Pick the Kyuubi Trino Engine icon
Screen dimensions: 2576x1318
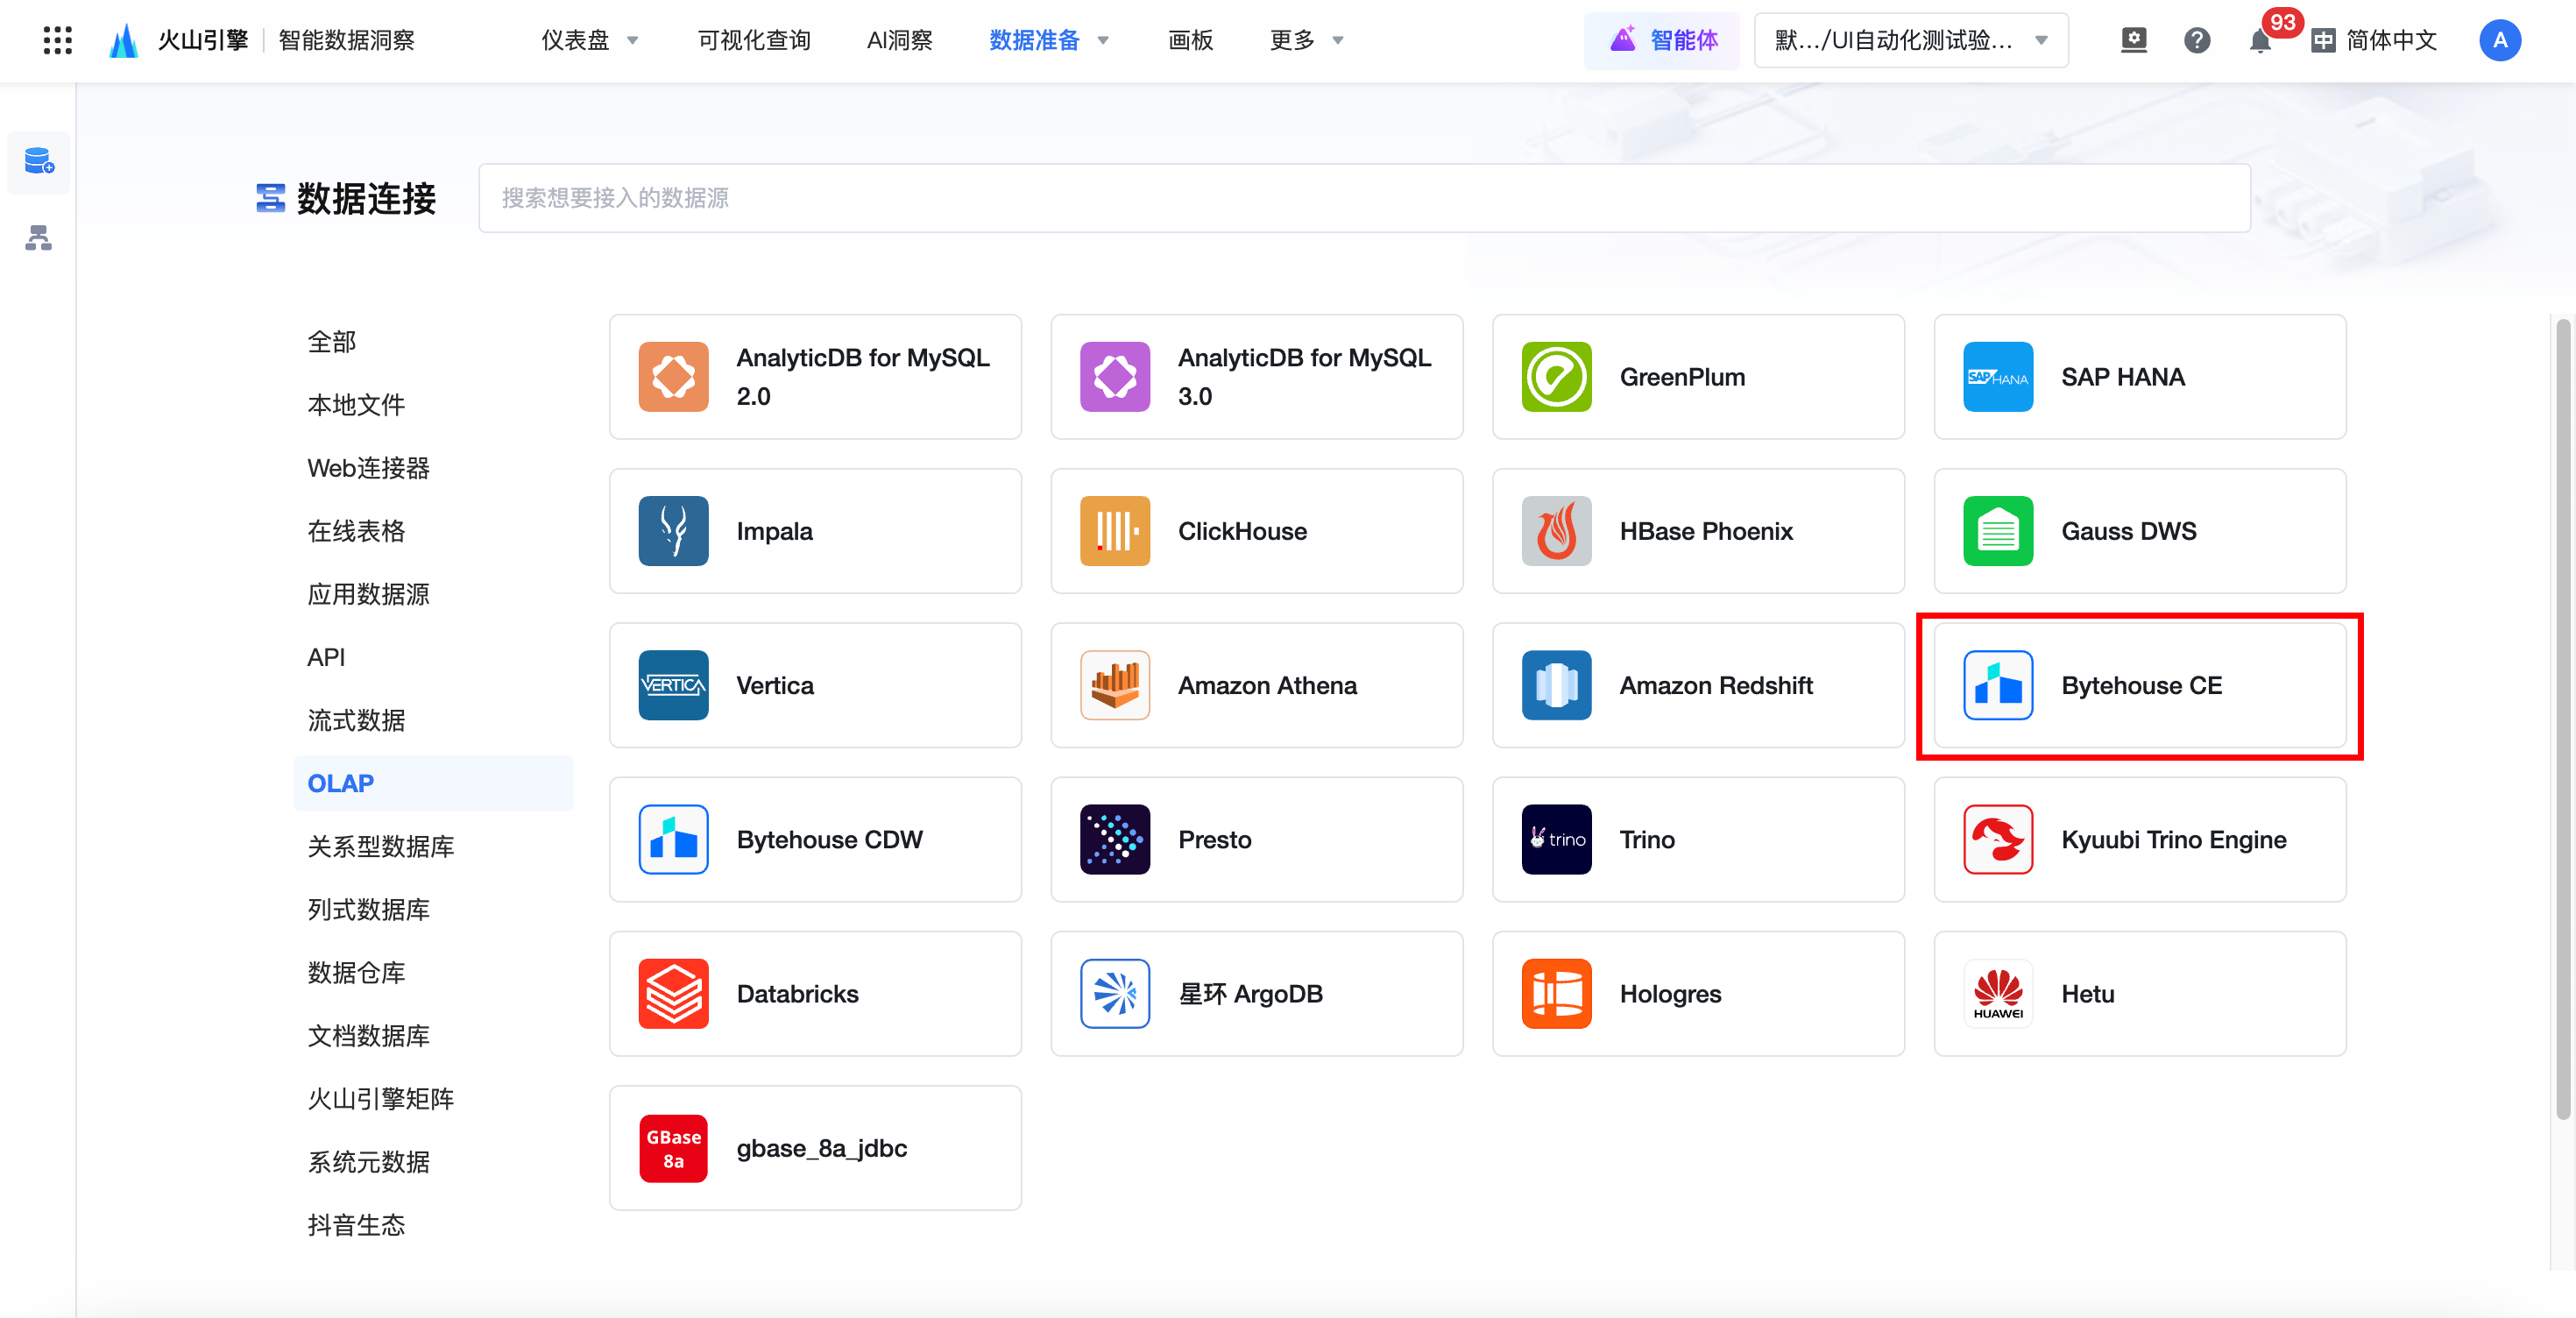[x=1998, y=839]
